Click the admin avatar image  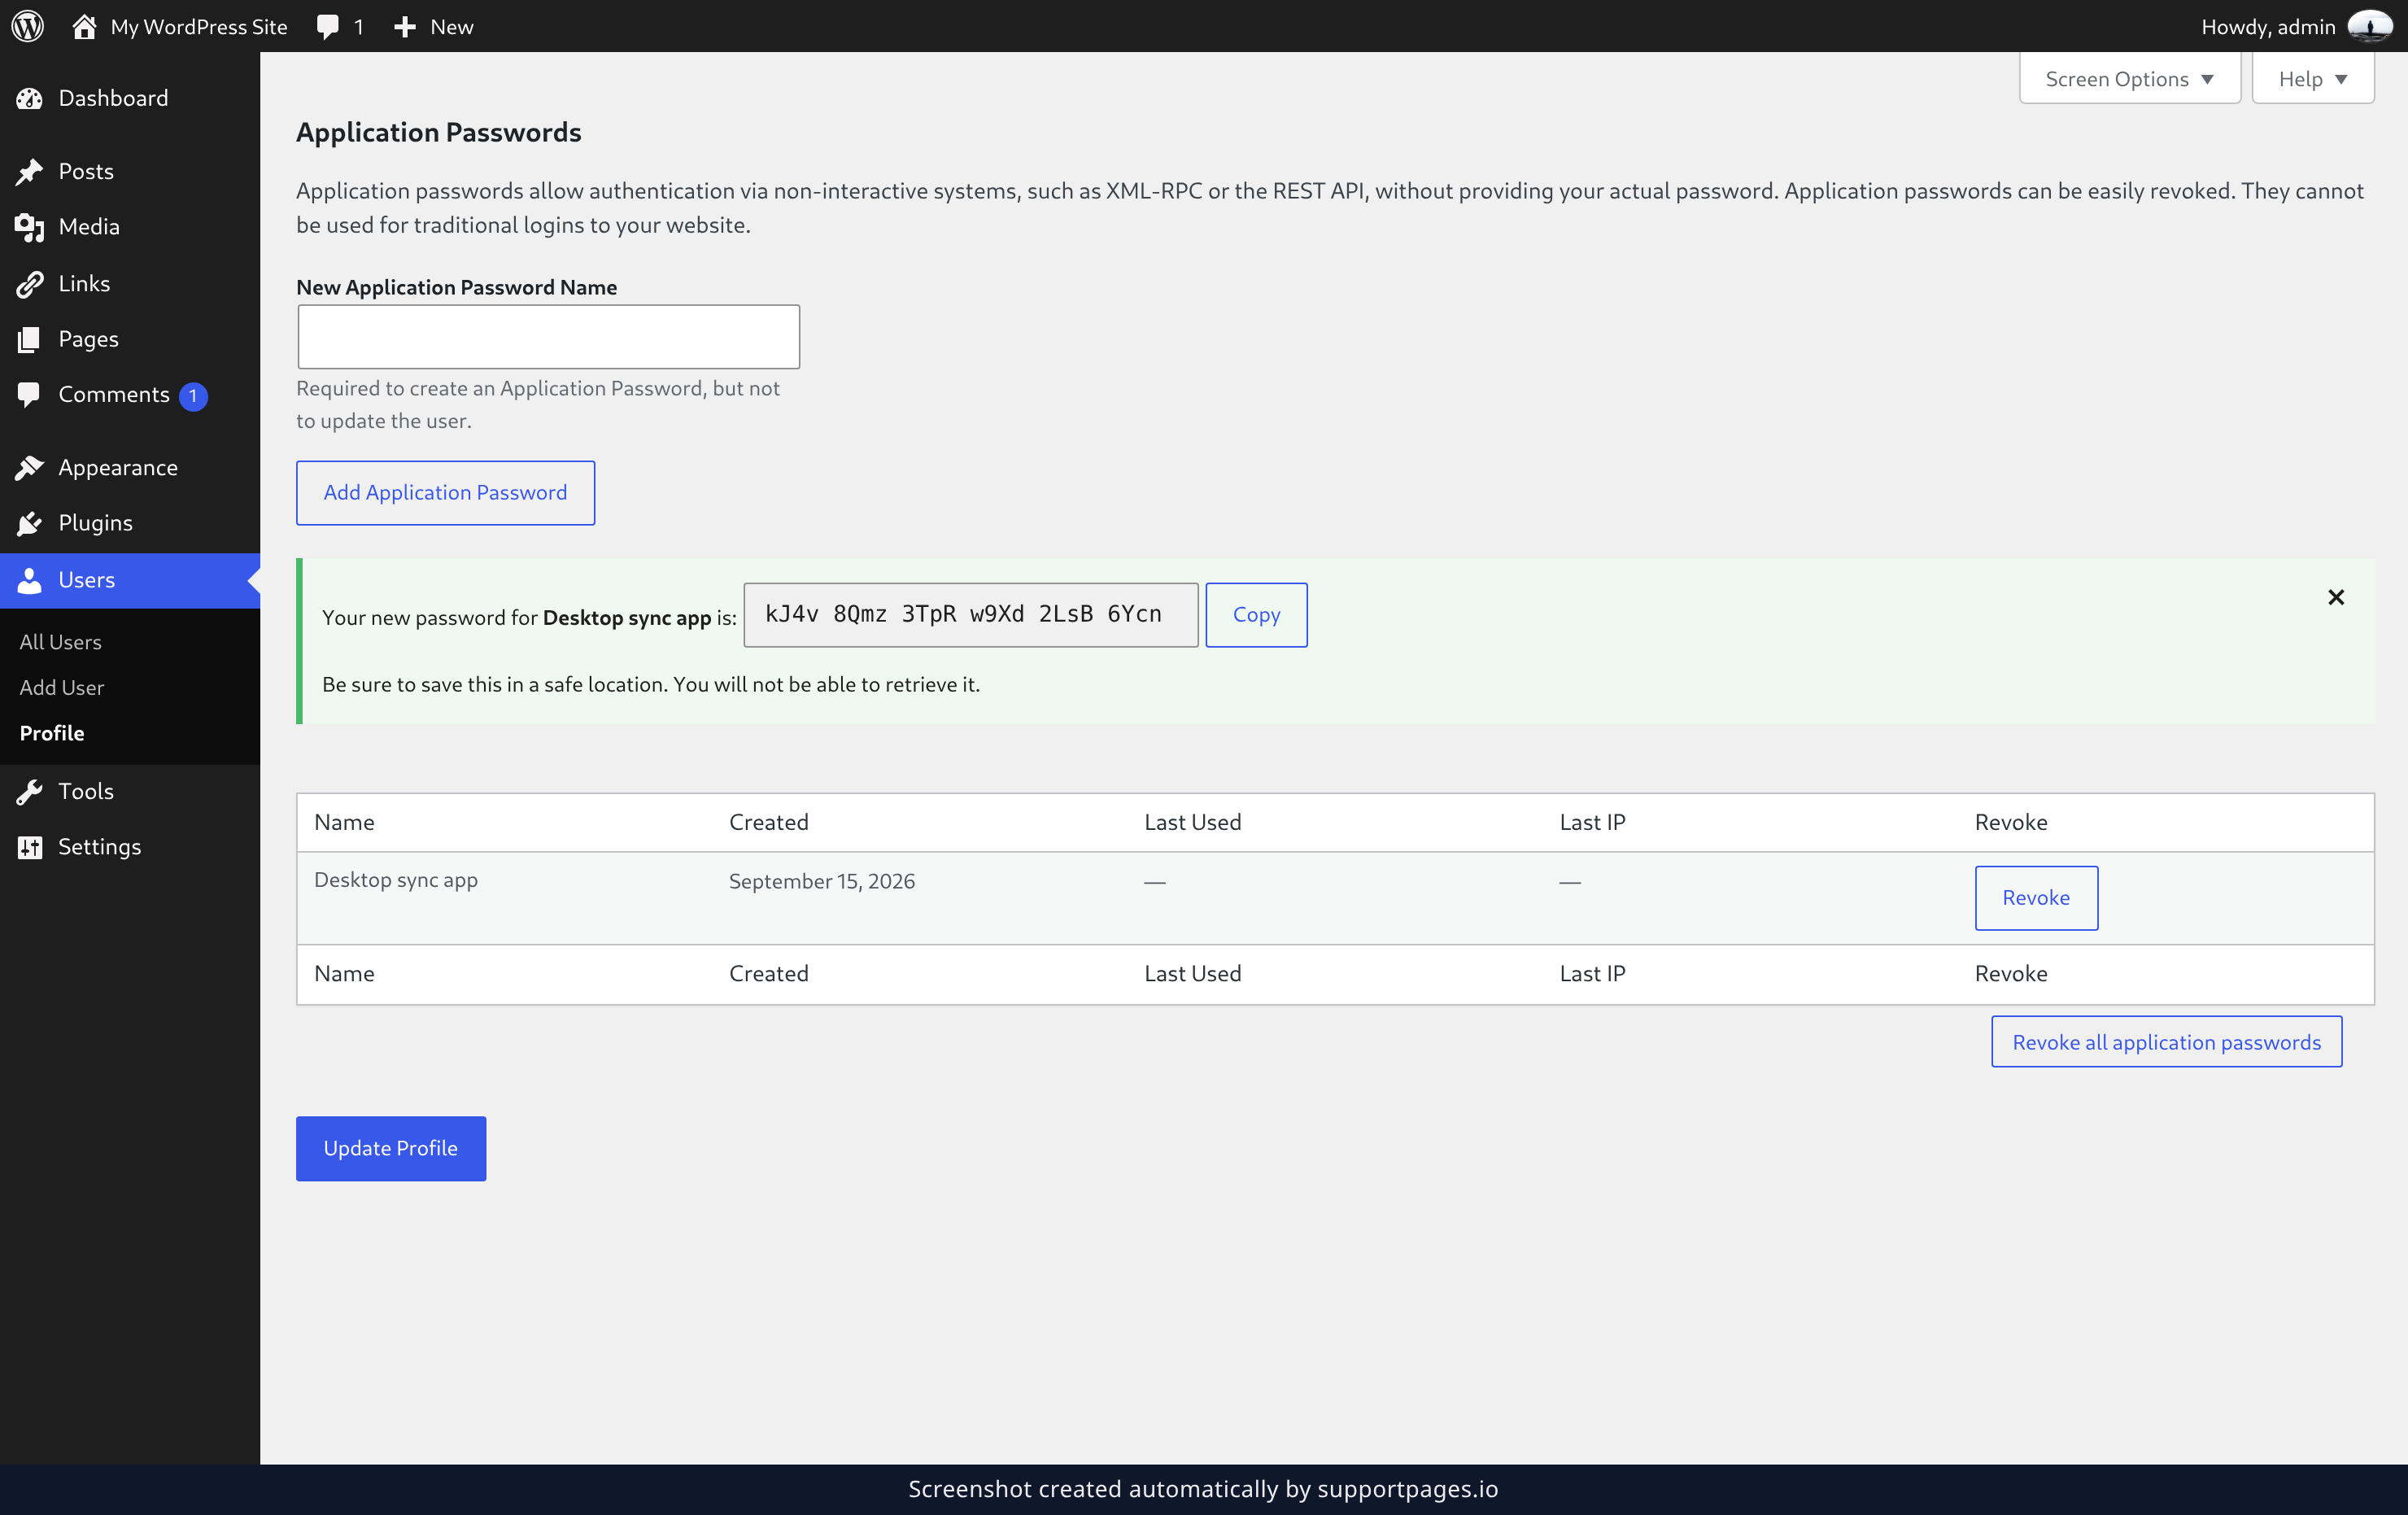click(2369, 26)
